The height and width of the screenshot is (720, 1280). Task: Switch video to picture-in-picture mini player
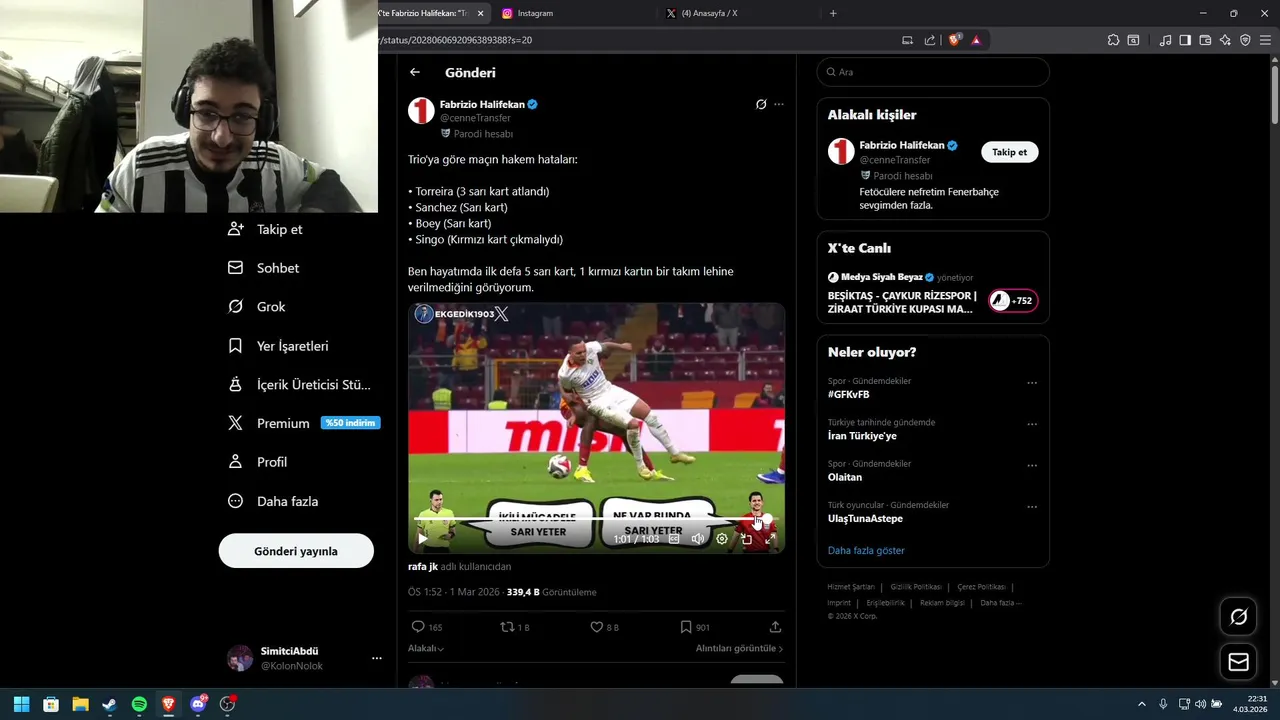pos(746,538)
